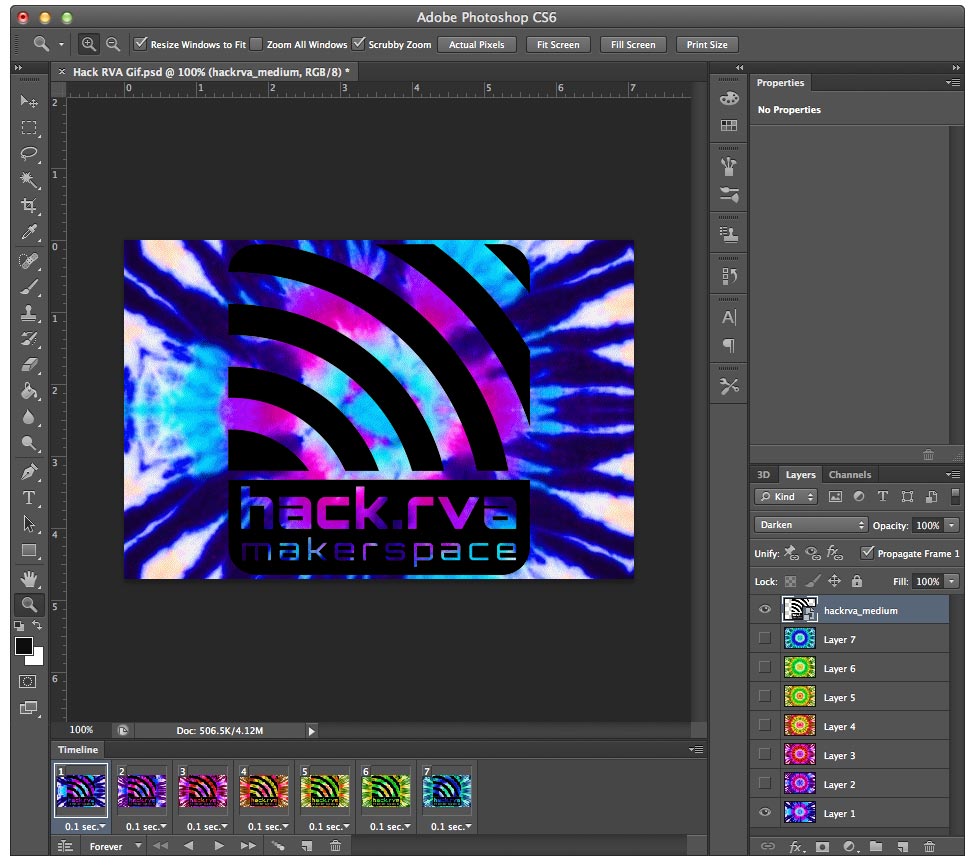Click the Zoom Out mode icon
975x866 pixels.
pyautogui.click(x=113, y=44)
